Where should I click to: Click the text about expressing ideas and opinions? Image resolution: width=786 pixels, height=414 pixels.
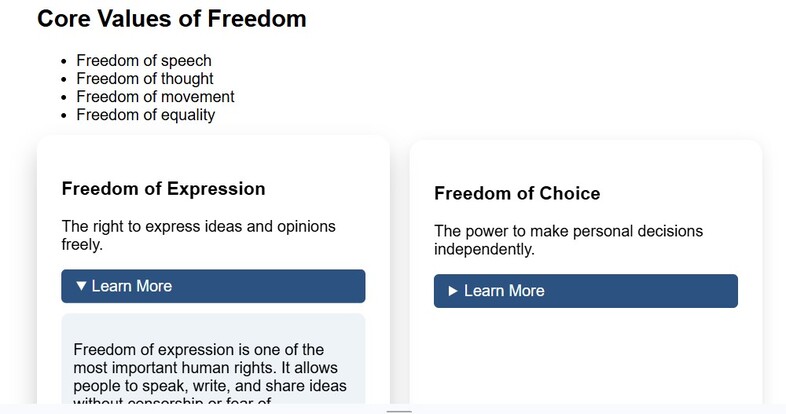[x=198, y=234]
